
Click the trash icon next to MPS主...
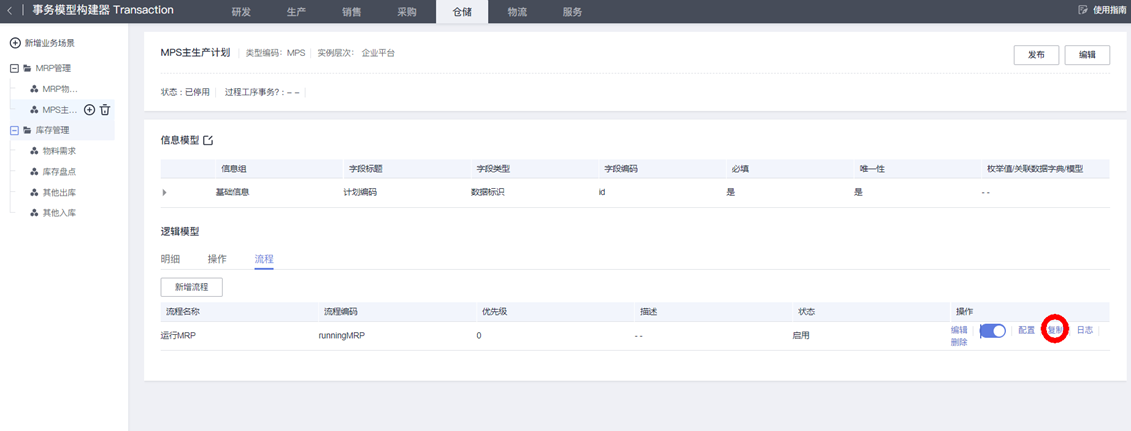coord(105,110)
